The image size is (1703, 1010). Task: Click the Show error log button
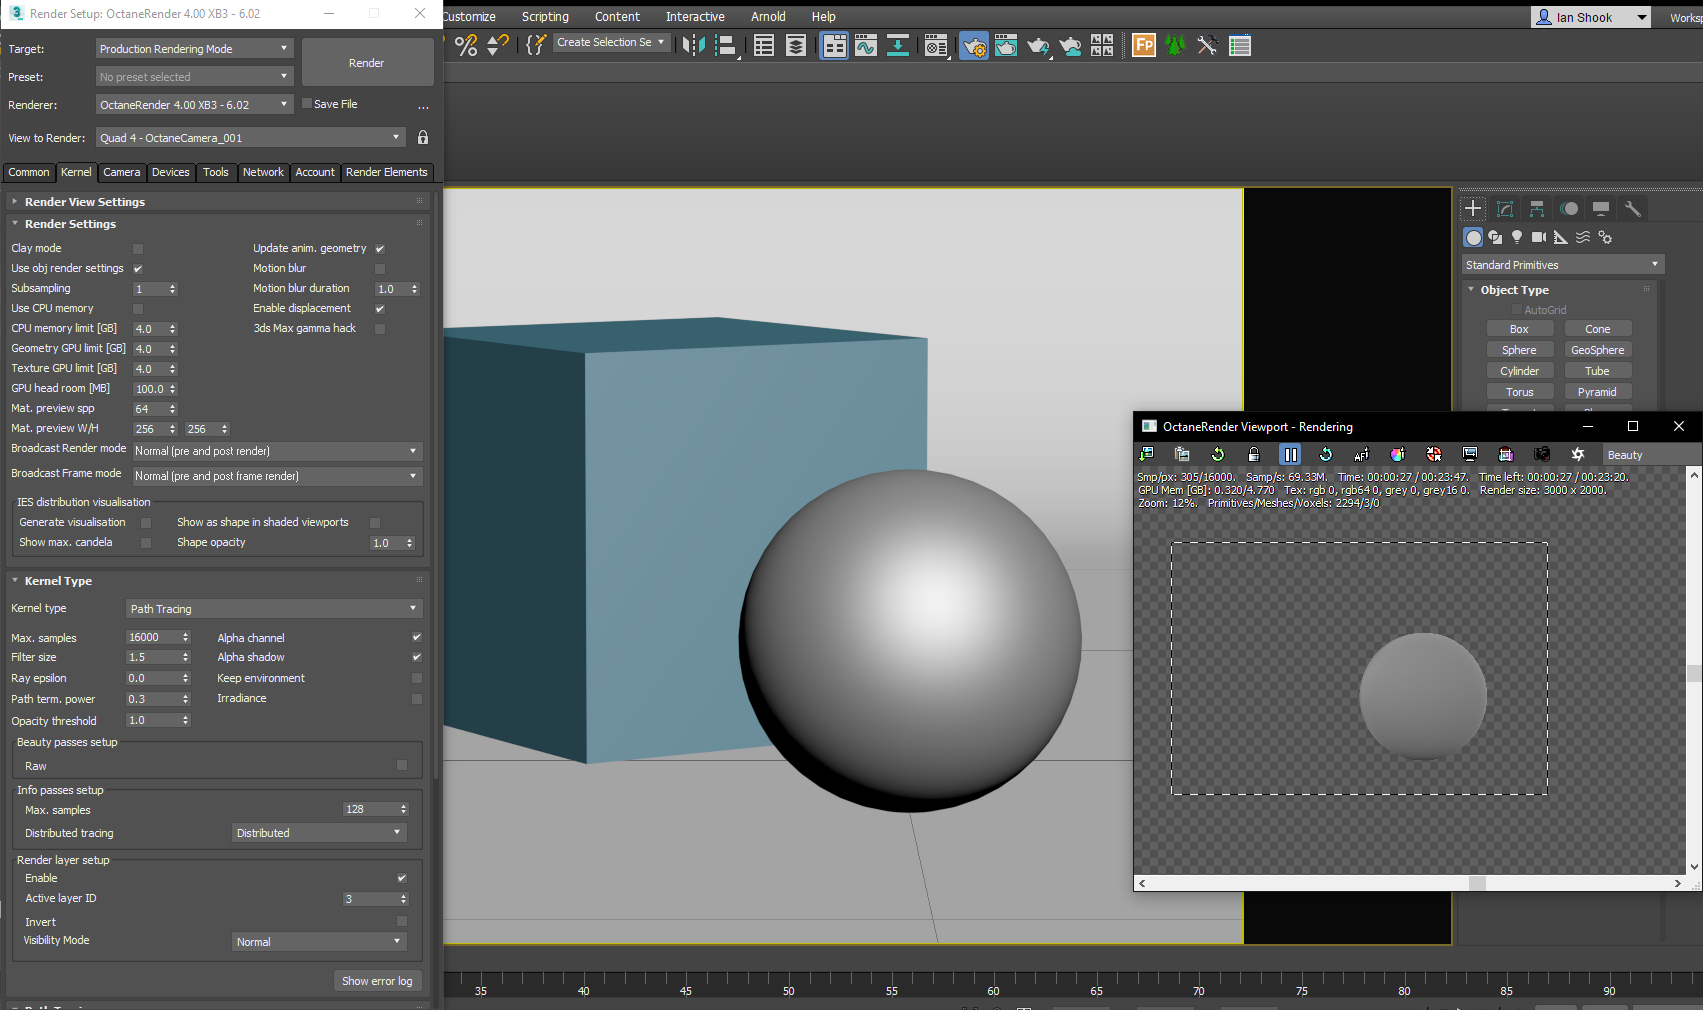pos(377,981)
